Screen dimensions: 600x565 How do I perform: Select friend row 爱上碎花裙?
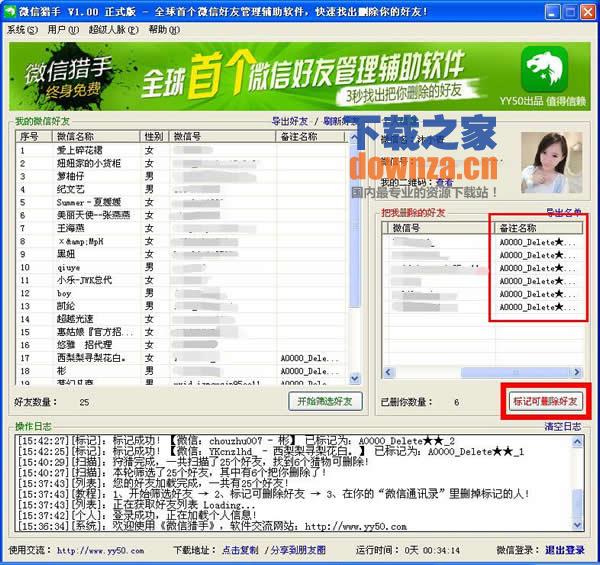tap(181, 150)
